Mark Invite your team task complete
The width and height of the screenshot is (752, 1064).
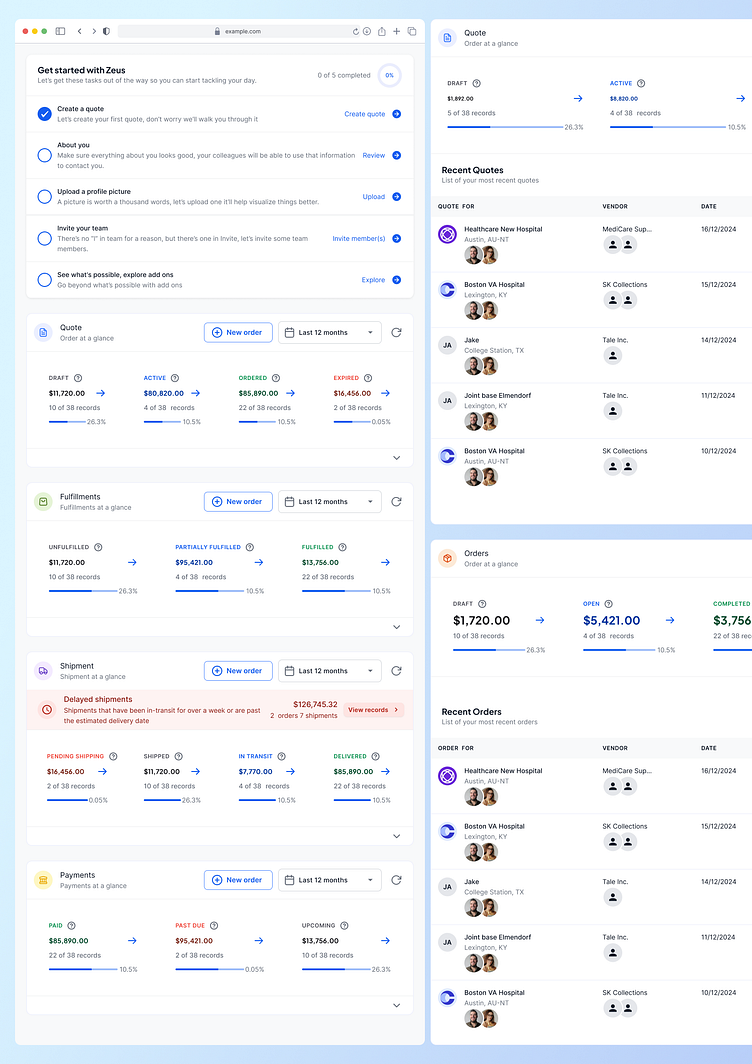click(x=45, y=239)
